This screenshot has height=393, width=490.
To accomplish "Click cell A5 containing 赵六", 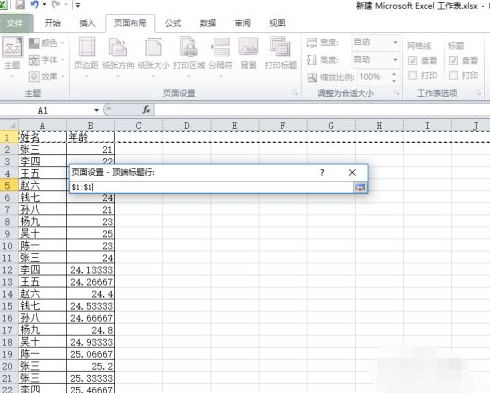I will click(x=42, y=186).
